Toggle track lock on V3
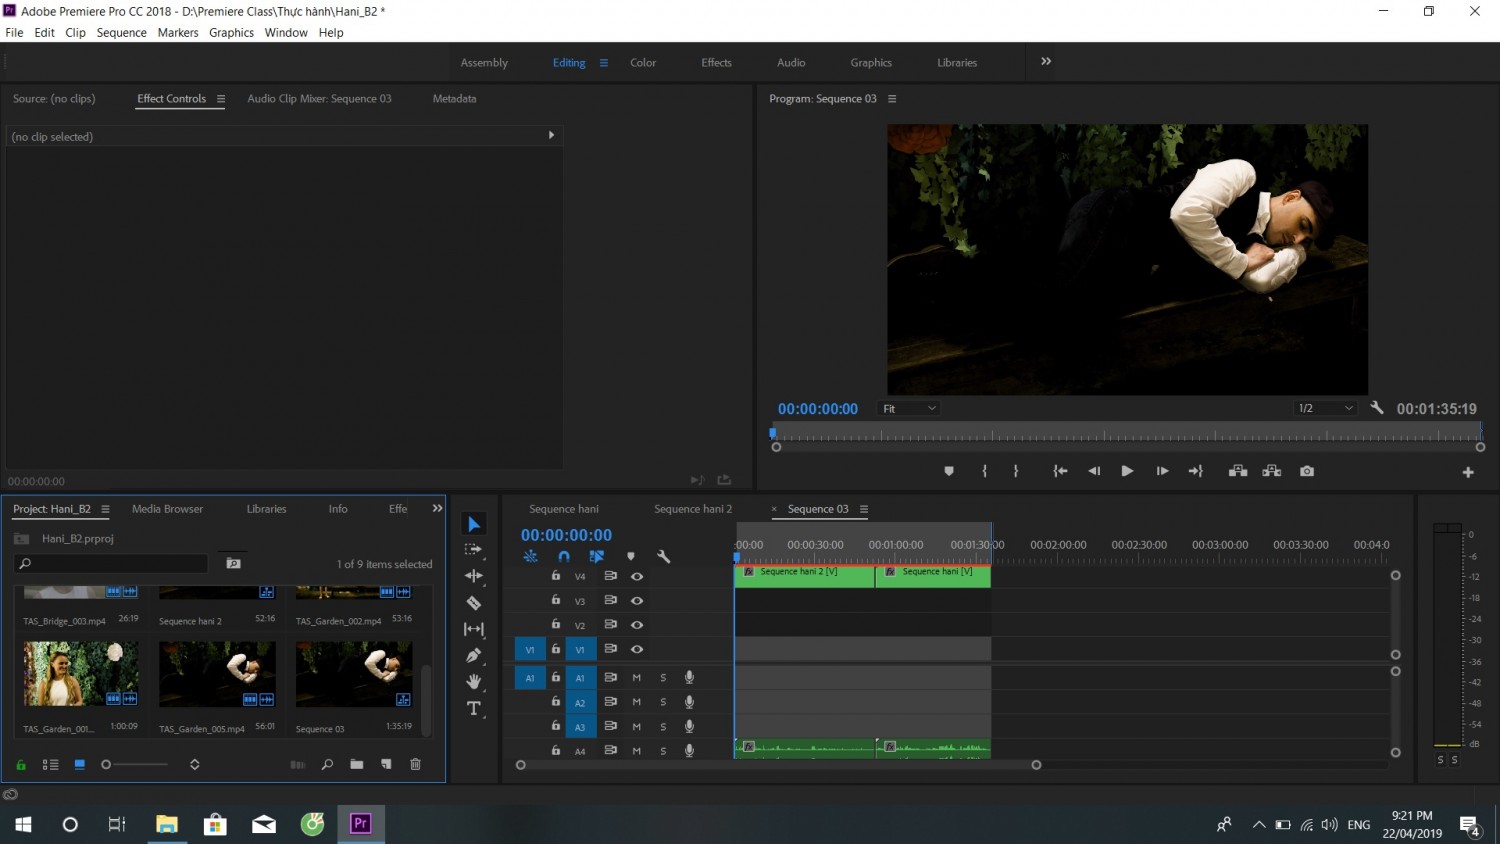1500x844 pixels. point(556,600)
